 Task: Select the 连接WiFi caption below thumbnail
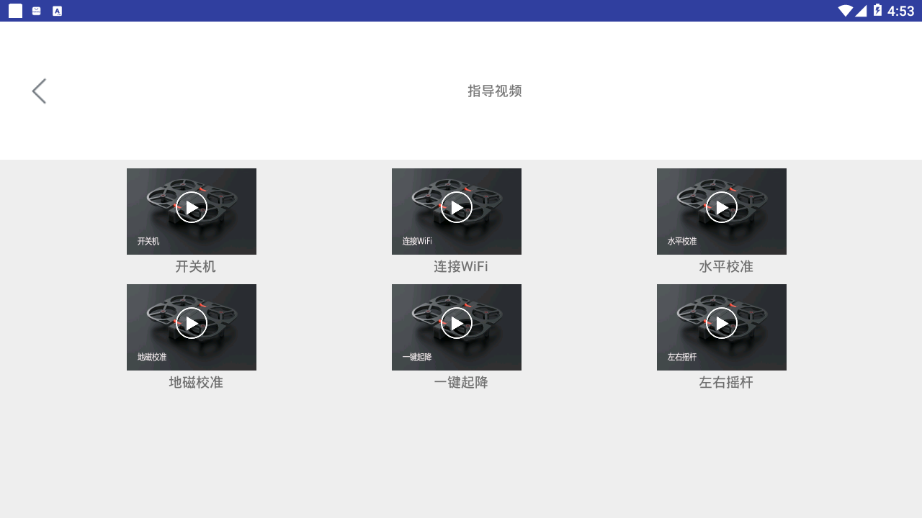click(460, 267)
